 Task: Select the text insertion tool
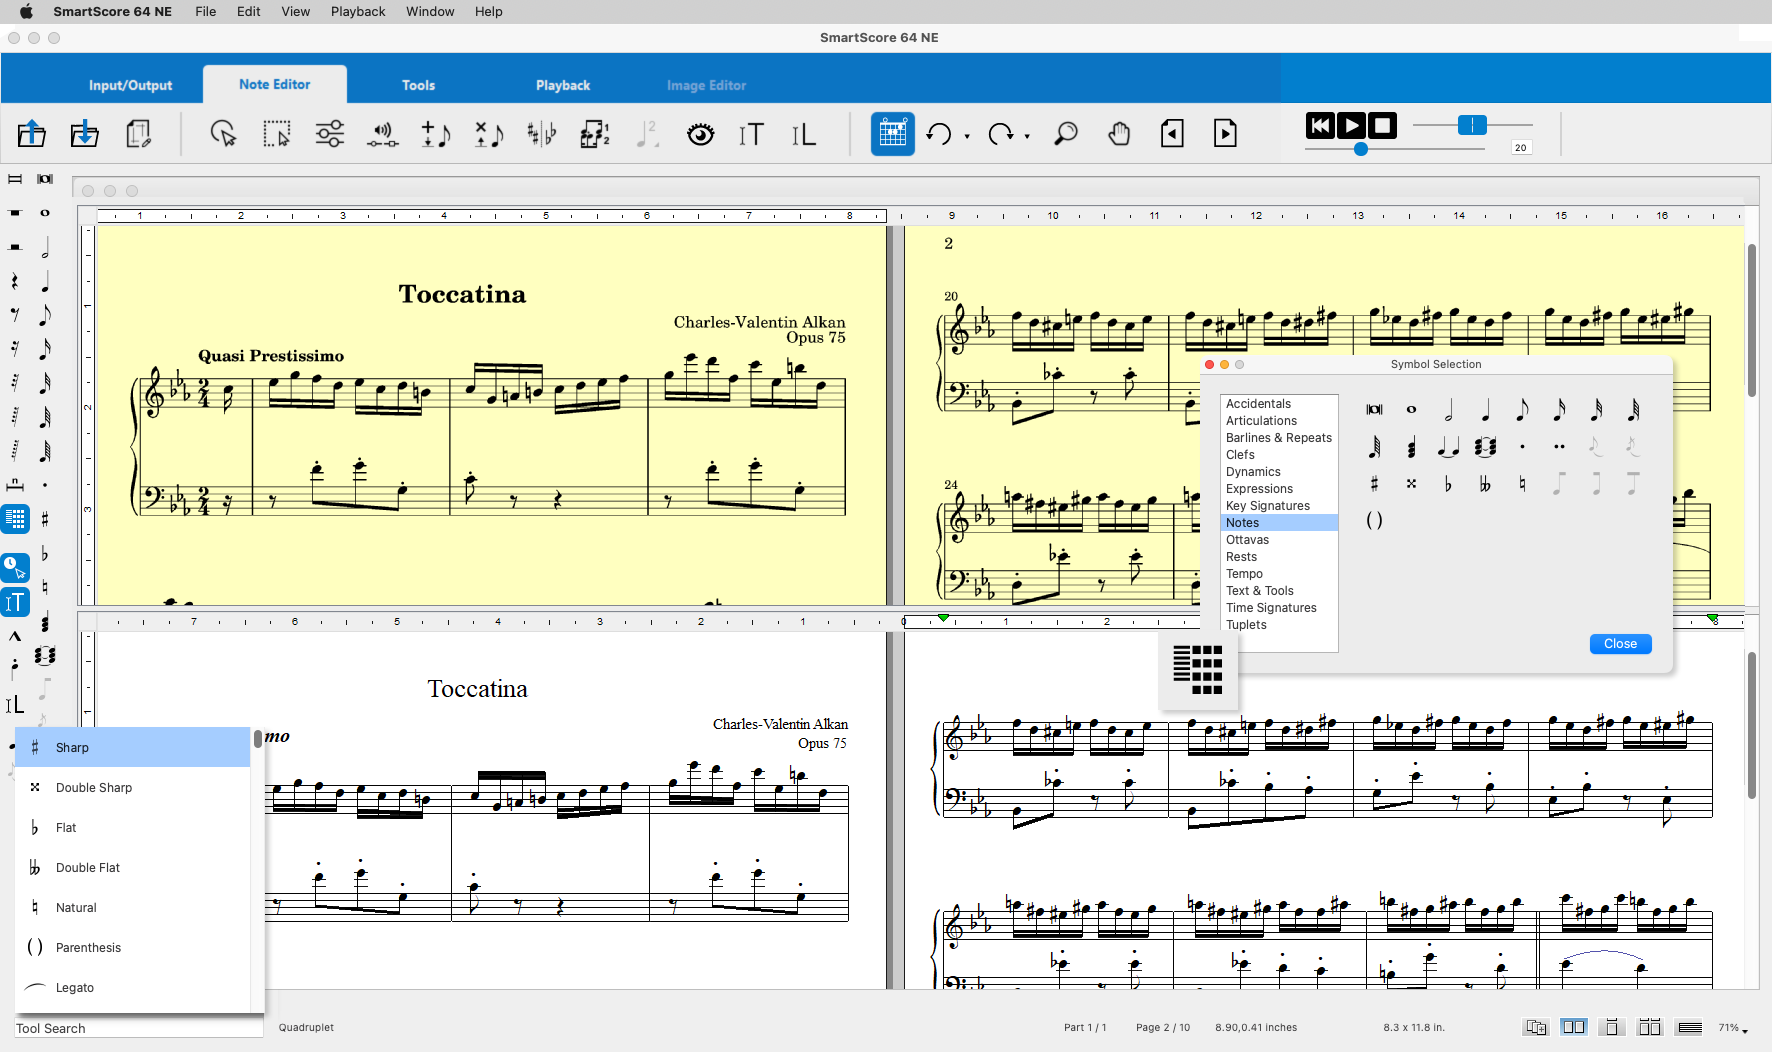(751, 134)
